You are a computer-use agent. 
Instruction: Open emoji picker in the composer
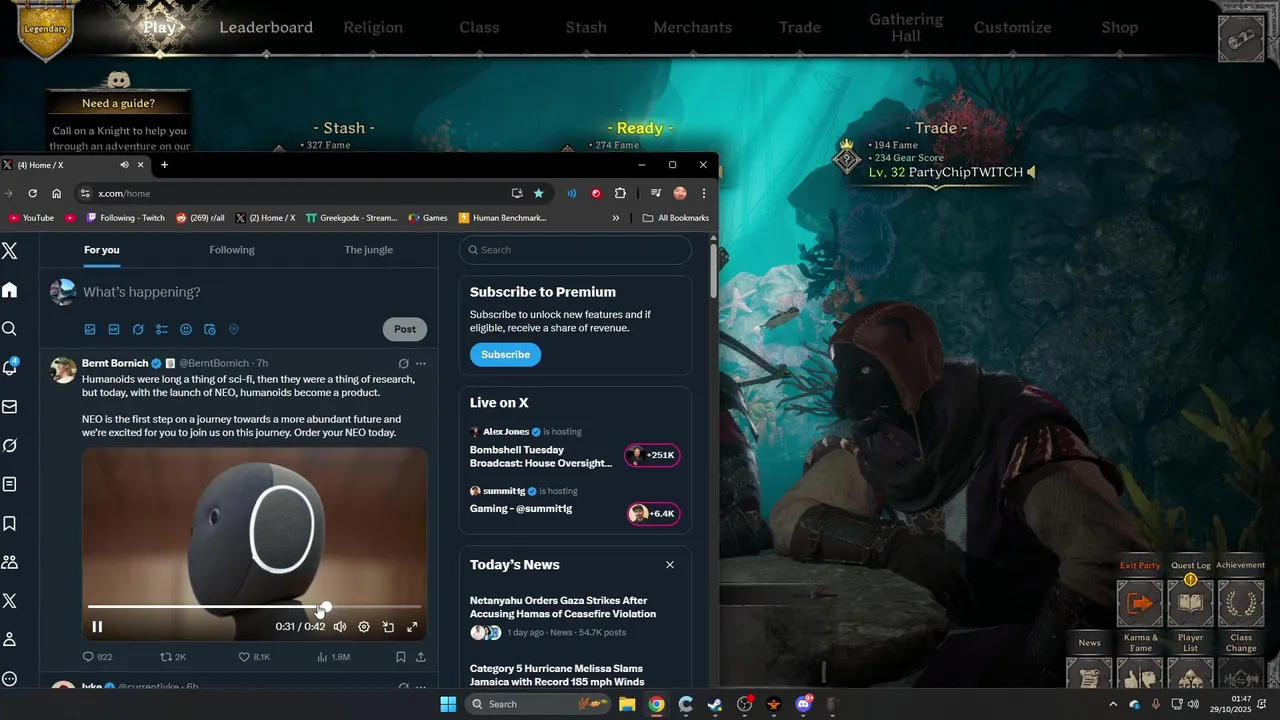tap(186, 329)
